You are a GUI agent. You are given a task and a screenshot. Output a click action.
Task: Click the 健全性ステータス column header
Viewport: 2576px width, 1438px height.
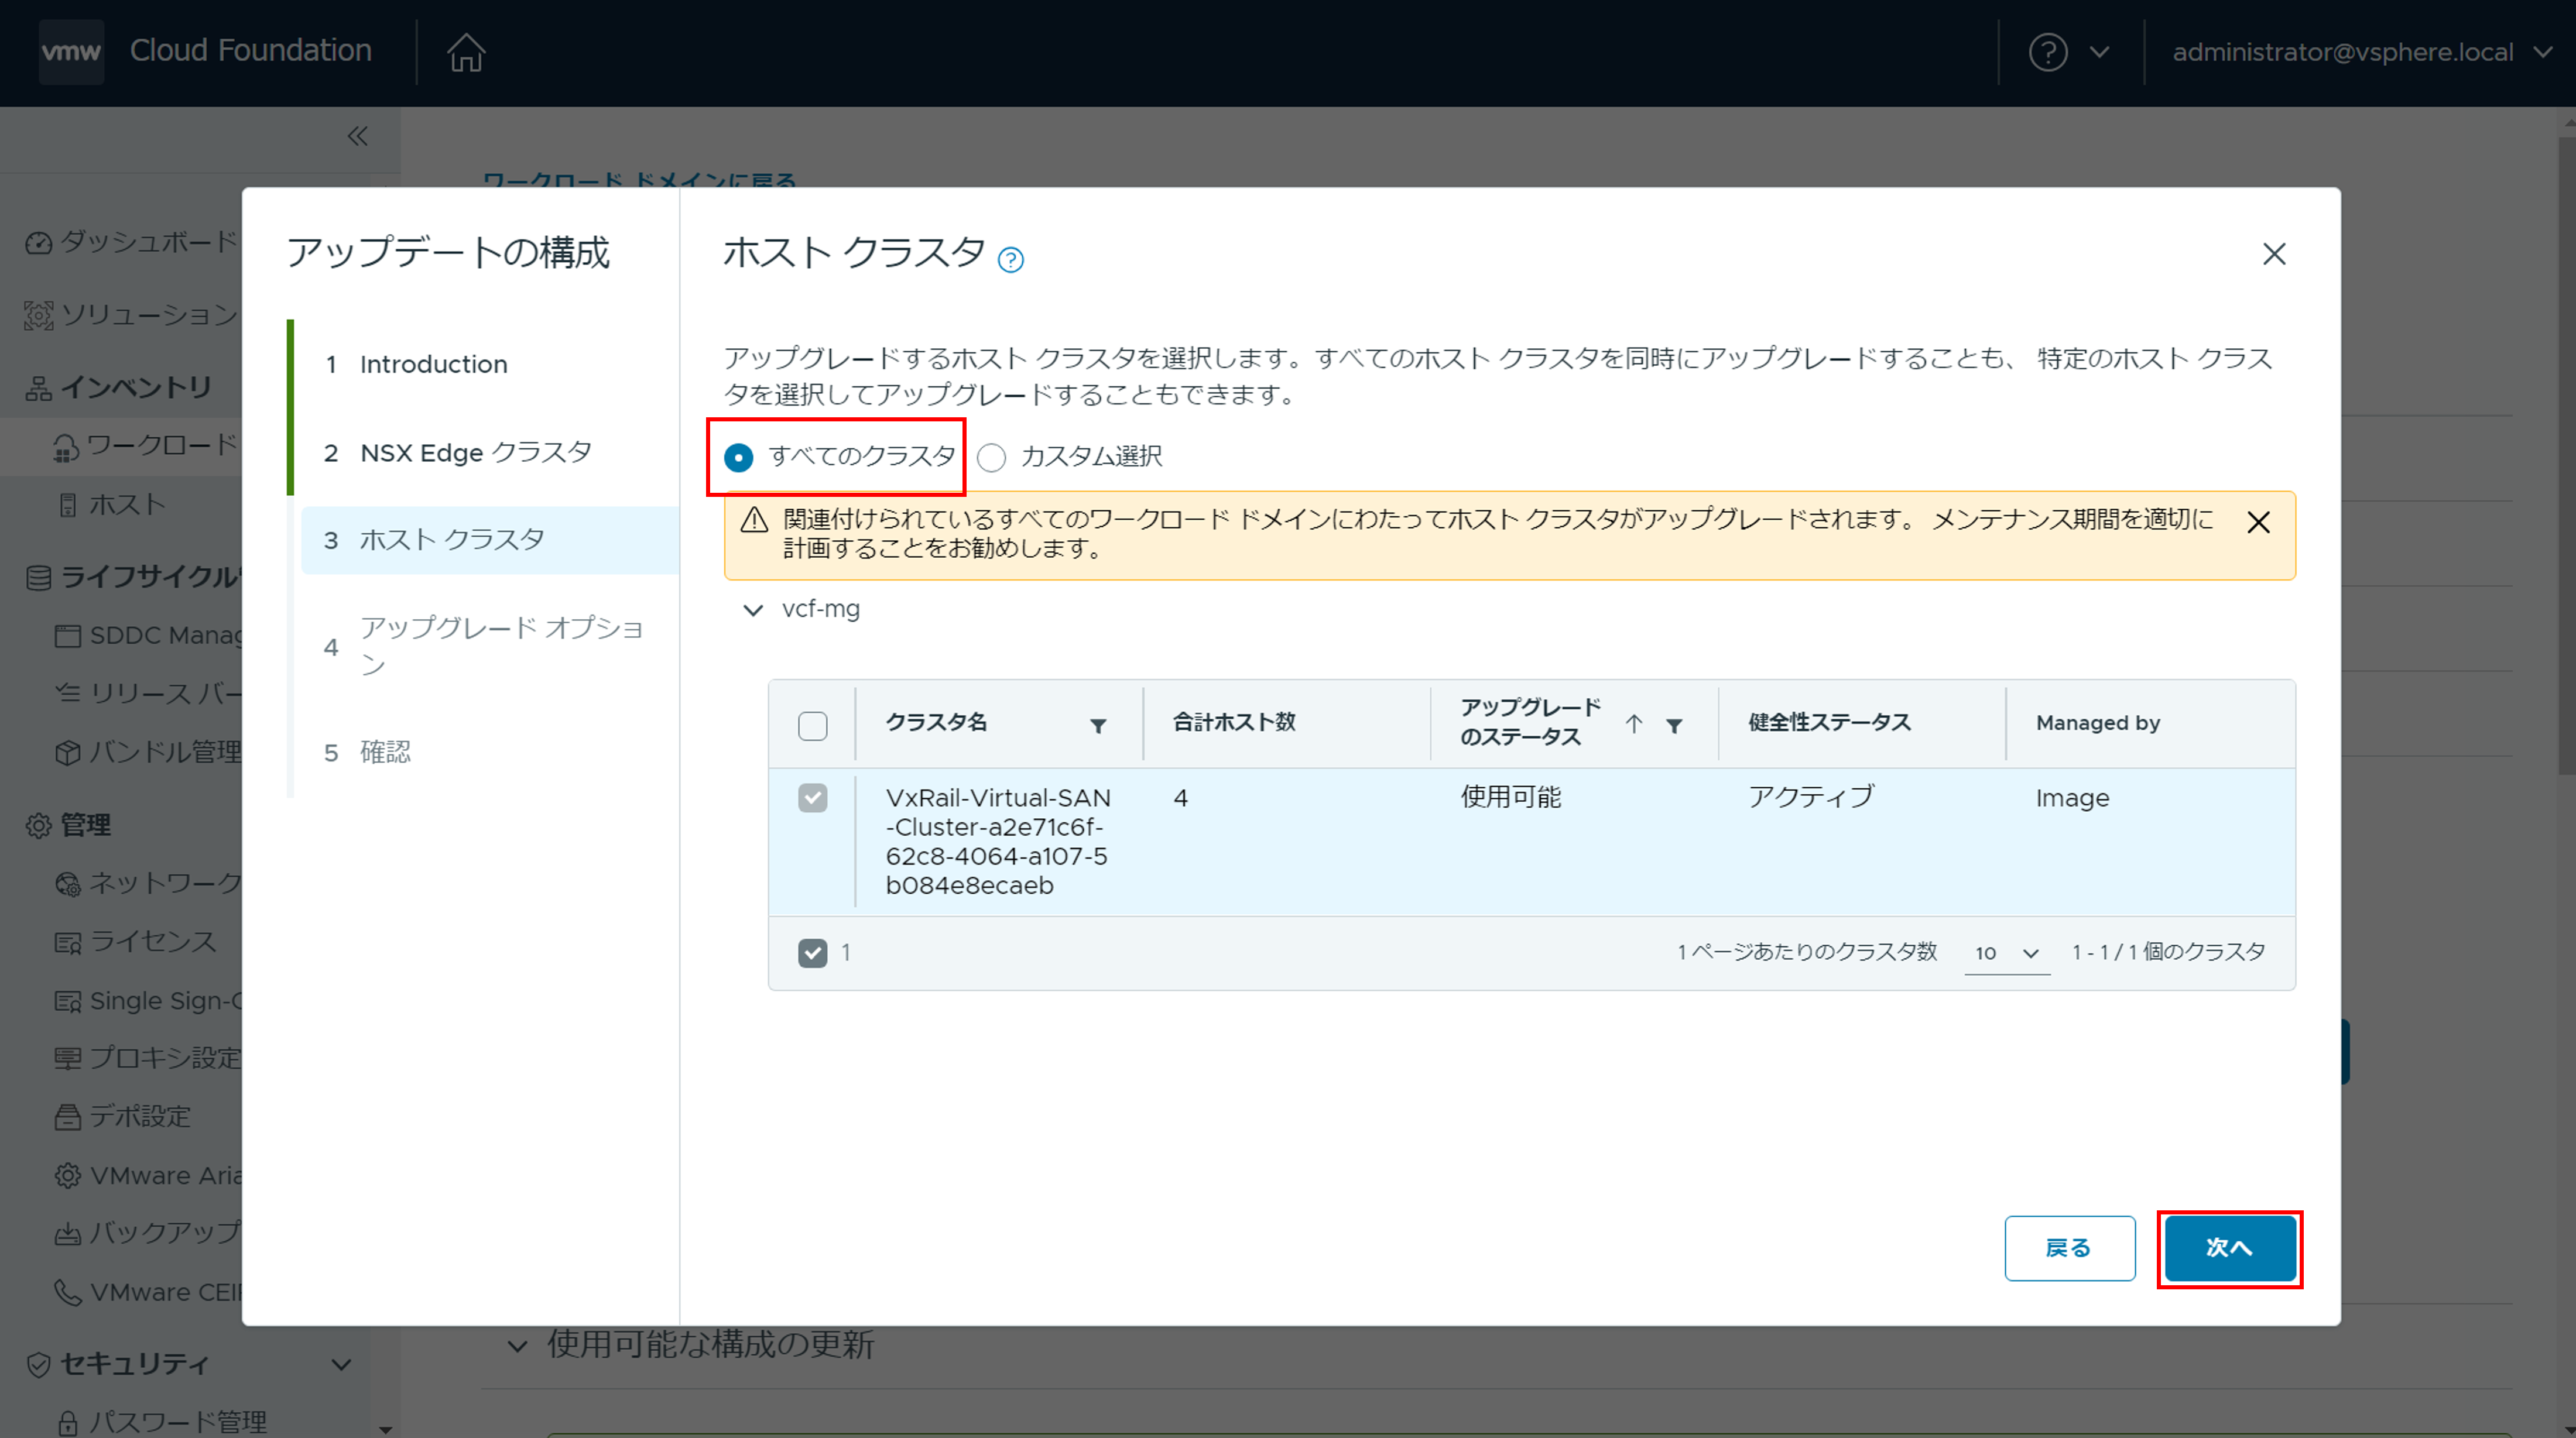point(1829,722)
